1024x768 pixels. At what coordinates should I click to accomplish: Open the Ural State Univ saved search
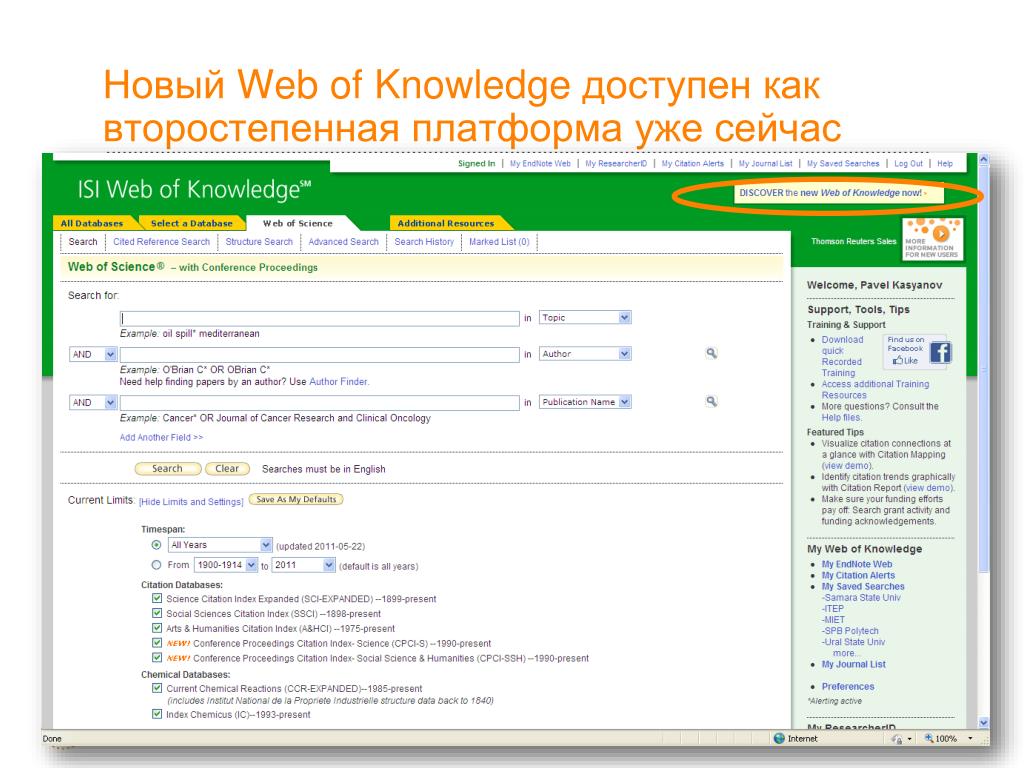pos(854,642)
